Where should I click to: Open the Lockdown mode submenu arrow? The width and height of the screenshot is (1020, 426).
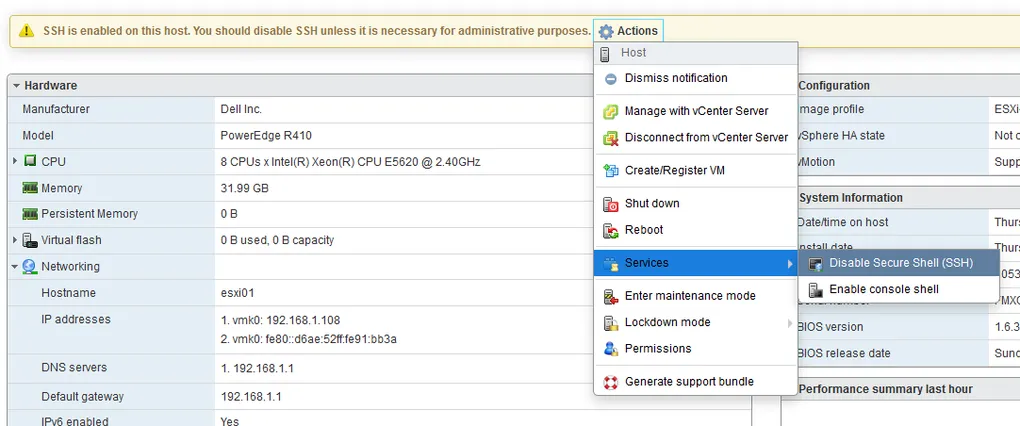click(789, 323)
